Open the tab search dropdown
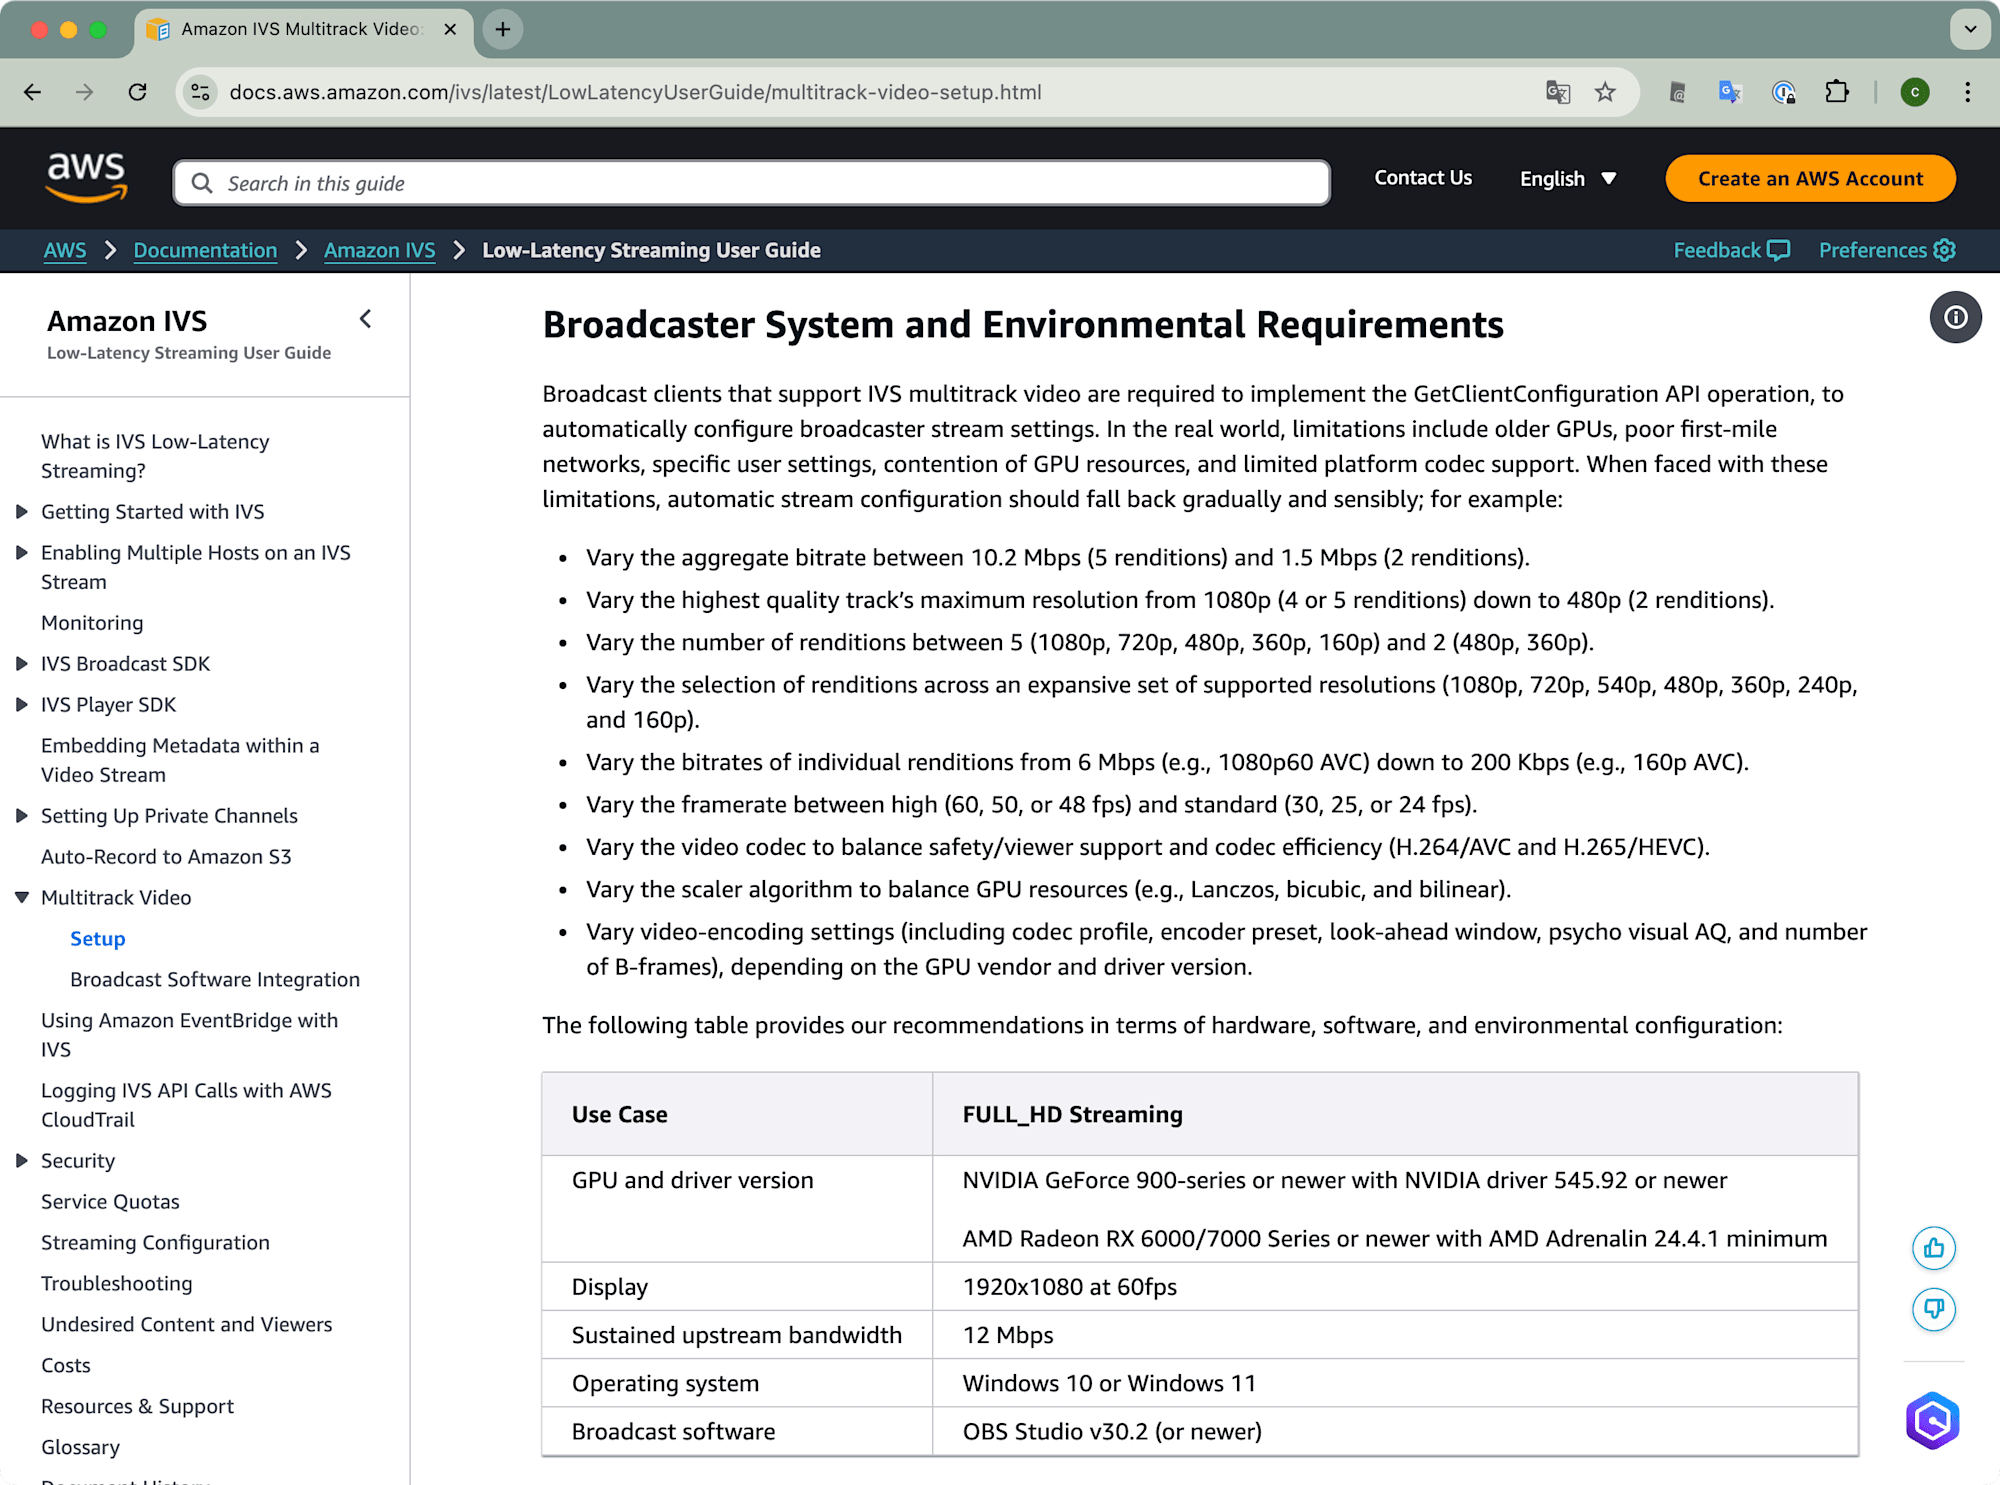 tap(1970, 29)
